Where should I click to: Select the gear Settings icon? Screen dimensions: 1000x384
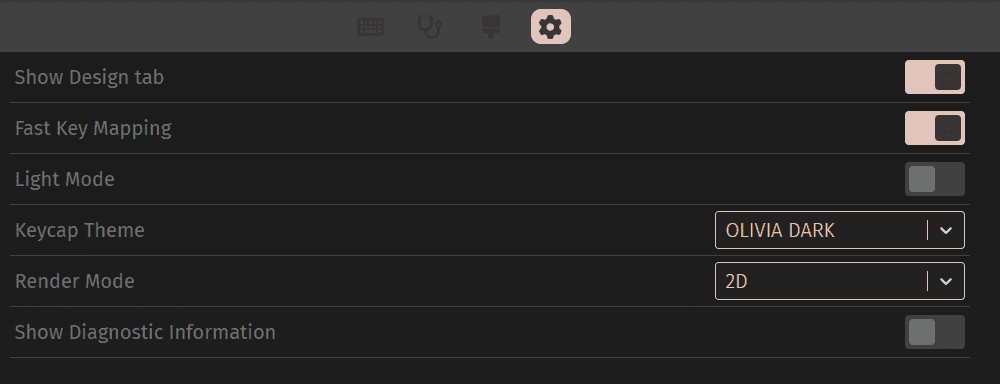tap(550, 27)
